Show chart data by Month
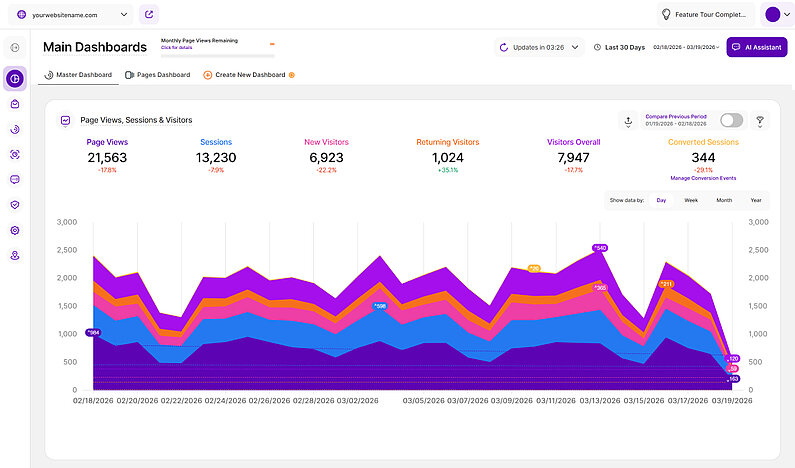 [724, 200]
